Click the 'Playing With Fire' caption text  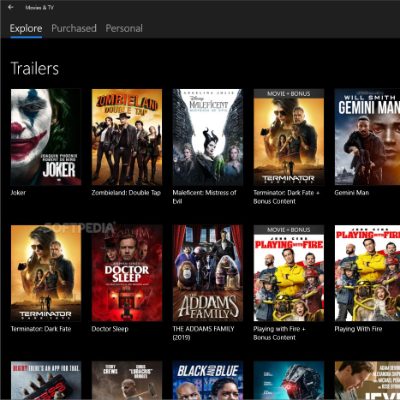point(358,329)
